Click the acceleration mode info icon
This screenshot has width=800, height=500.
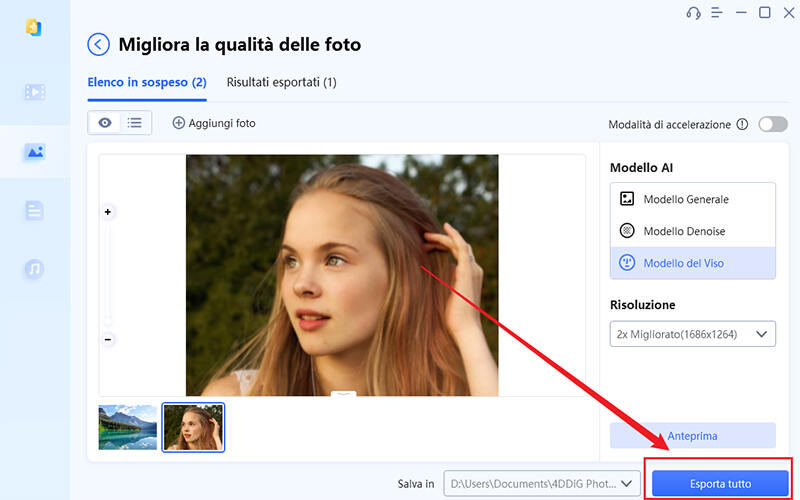742,125
